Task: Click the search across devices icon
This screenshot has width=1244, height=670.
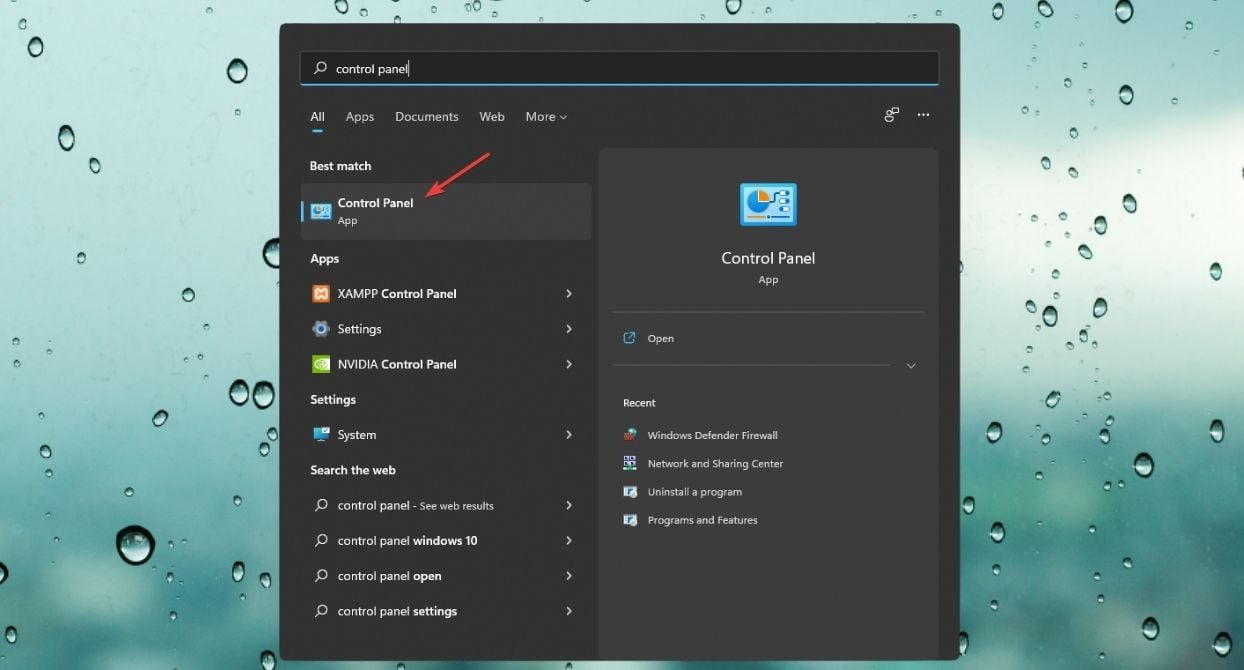Action: click(x=891, y=115)
